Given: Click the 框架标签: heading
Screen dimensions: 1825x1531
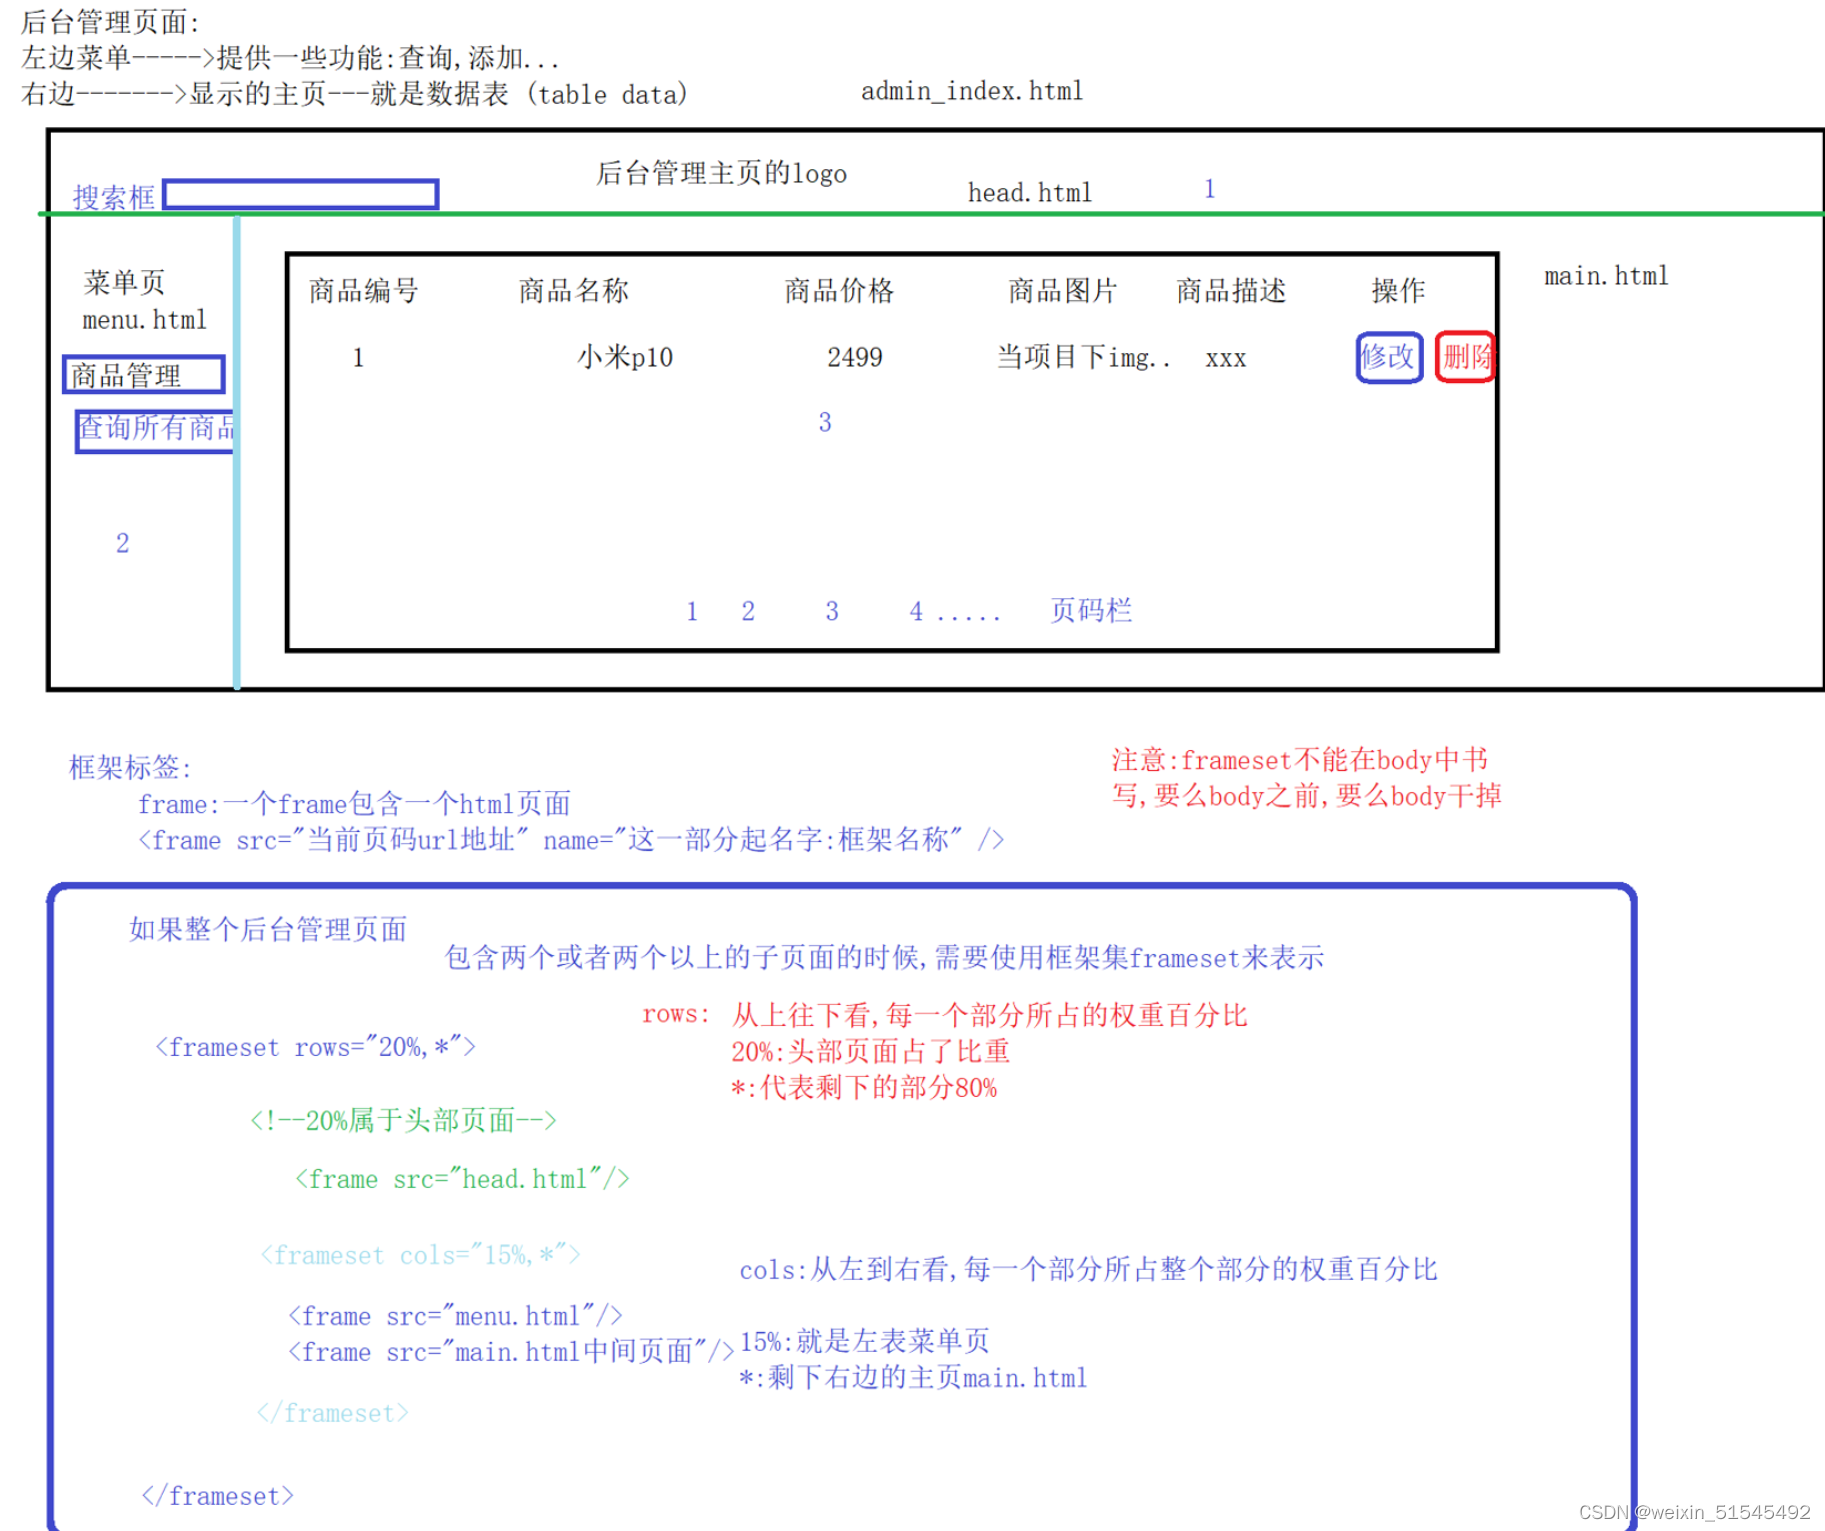Looking at the screenshot, I should 130,767.
